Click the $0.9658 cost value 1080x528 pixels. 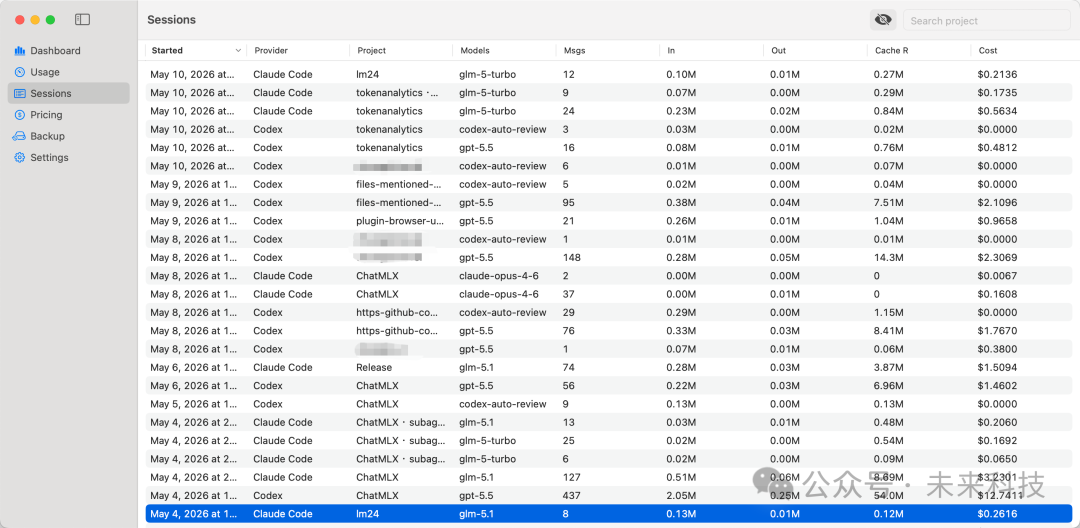pyautogui.click(x=997, y=221)
